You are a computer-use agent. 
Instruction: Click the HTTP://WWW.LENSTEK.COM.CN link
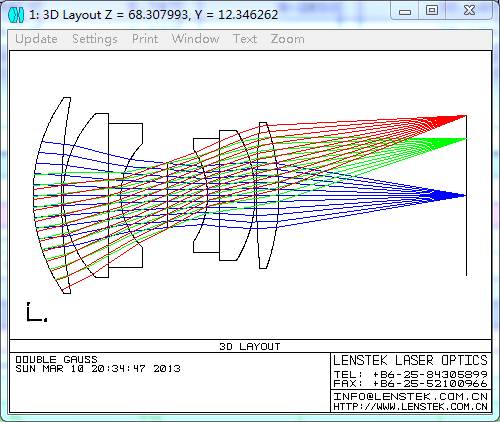coord(410,407)
